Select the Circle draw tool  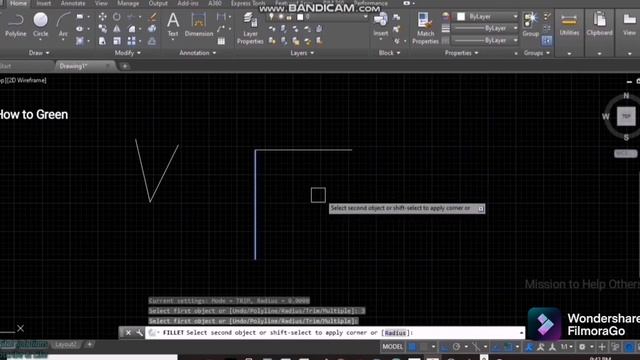click(40, 24)
